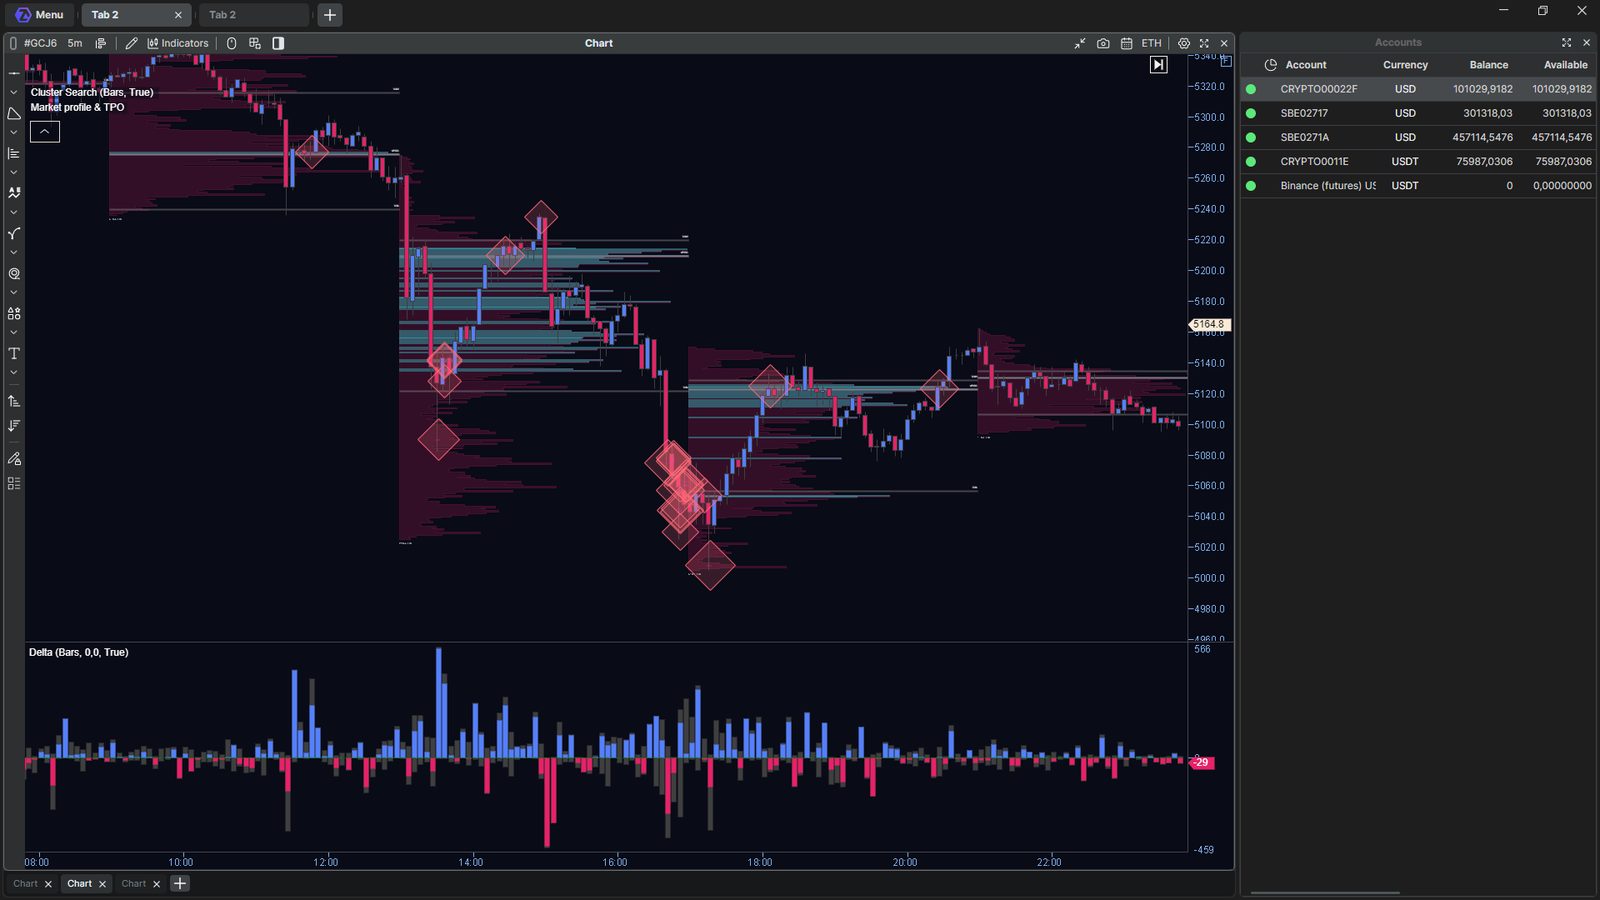Screen dimensions: 1600x900
Task: Toggle the green status dot for CRYPTO00022F
Action: pos(1251,89)
